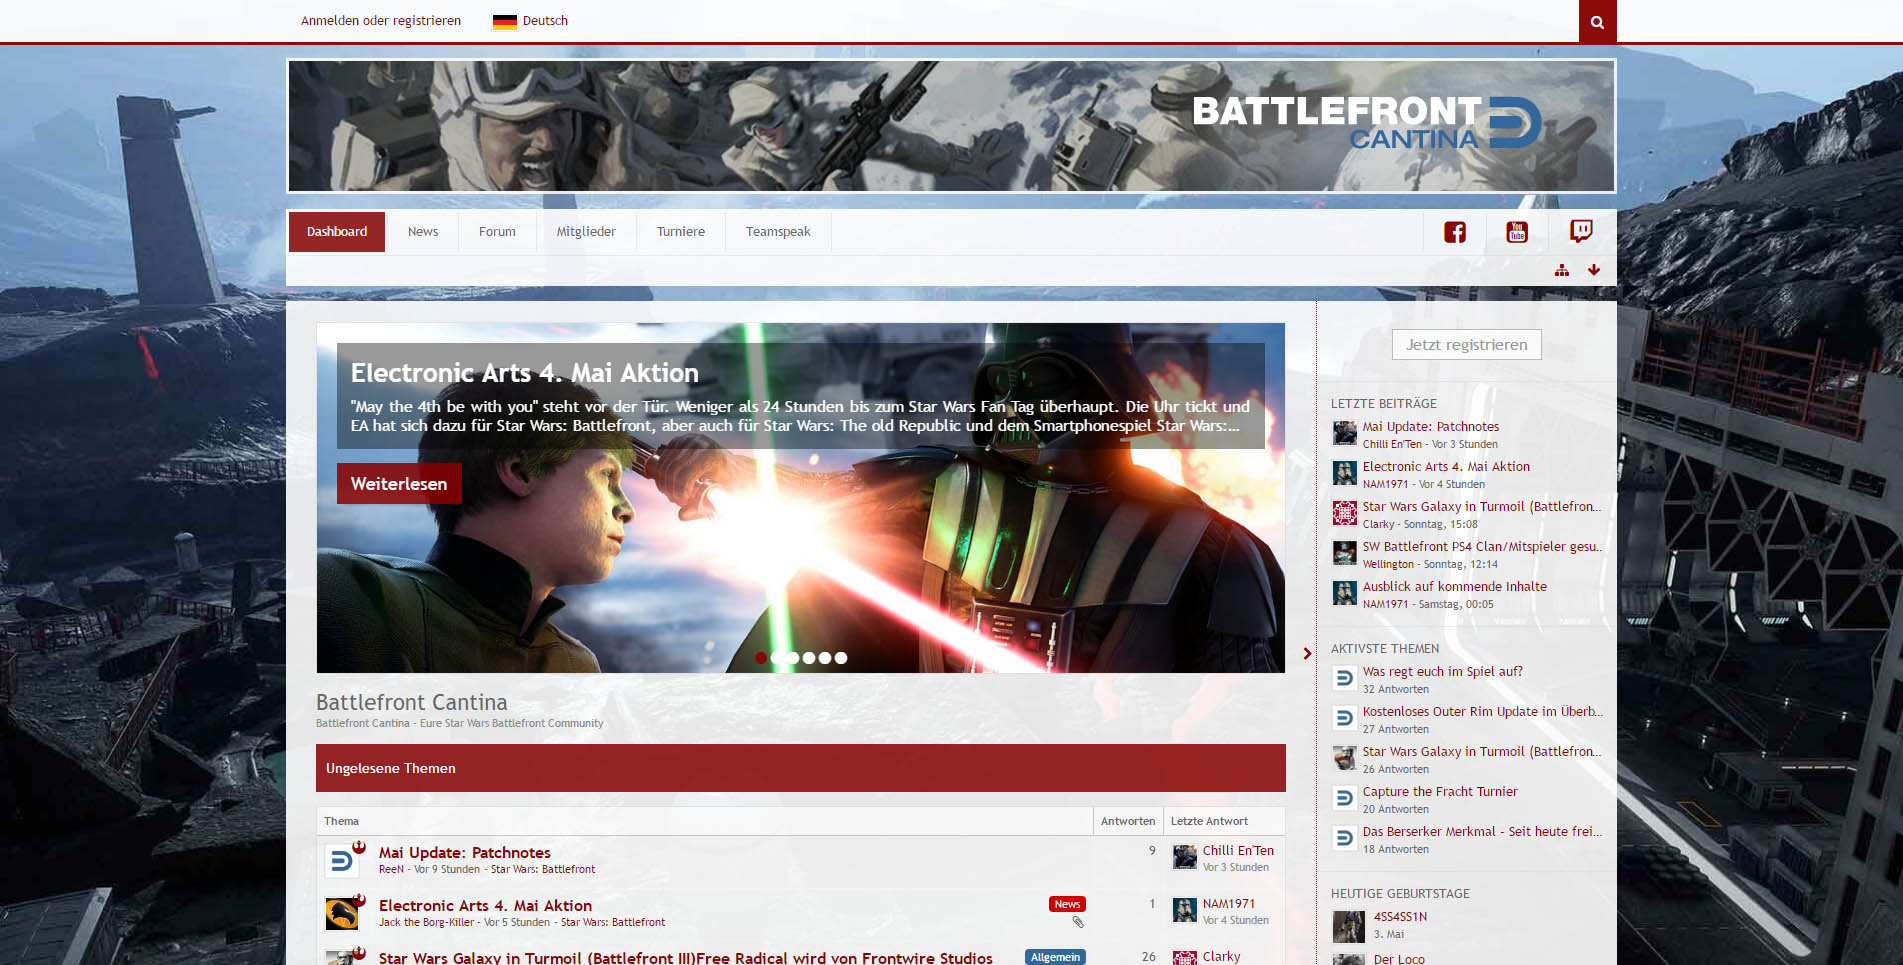
Task: Open the Facebook page icon
Action: pyautogui.click(x=1455, y=232)
